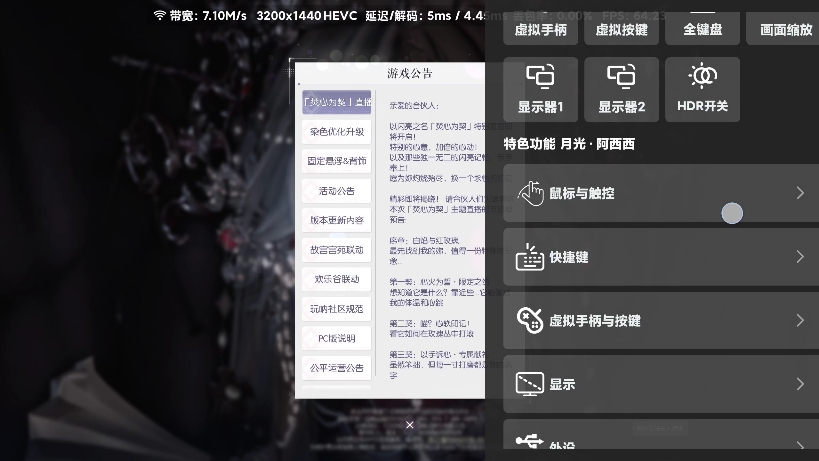819x461 pixels.
Task: Tap the 虚拟按键 button
Action: click(x=622, y=30)
